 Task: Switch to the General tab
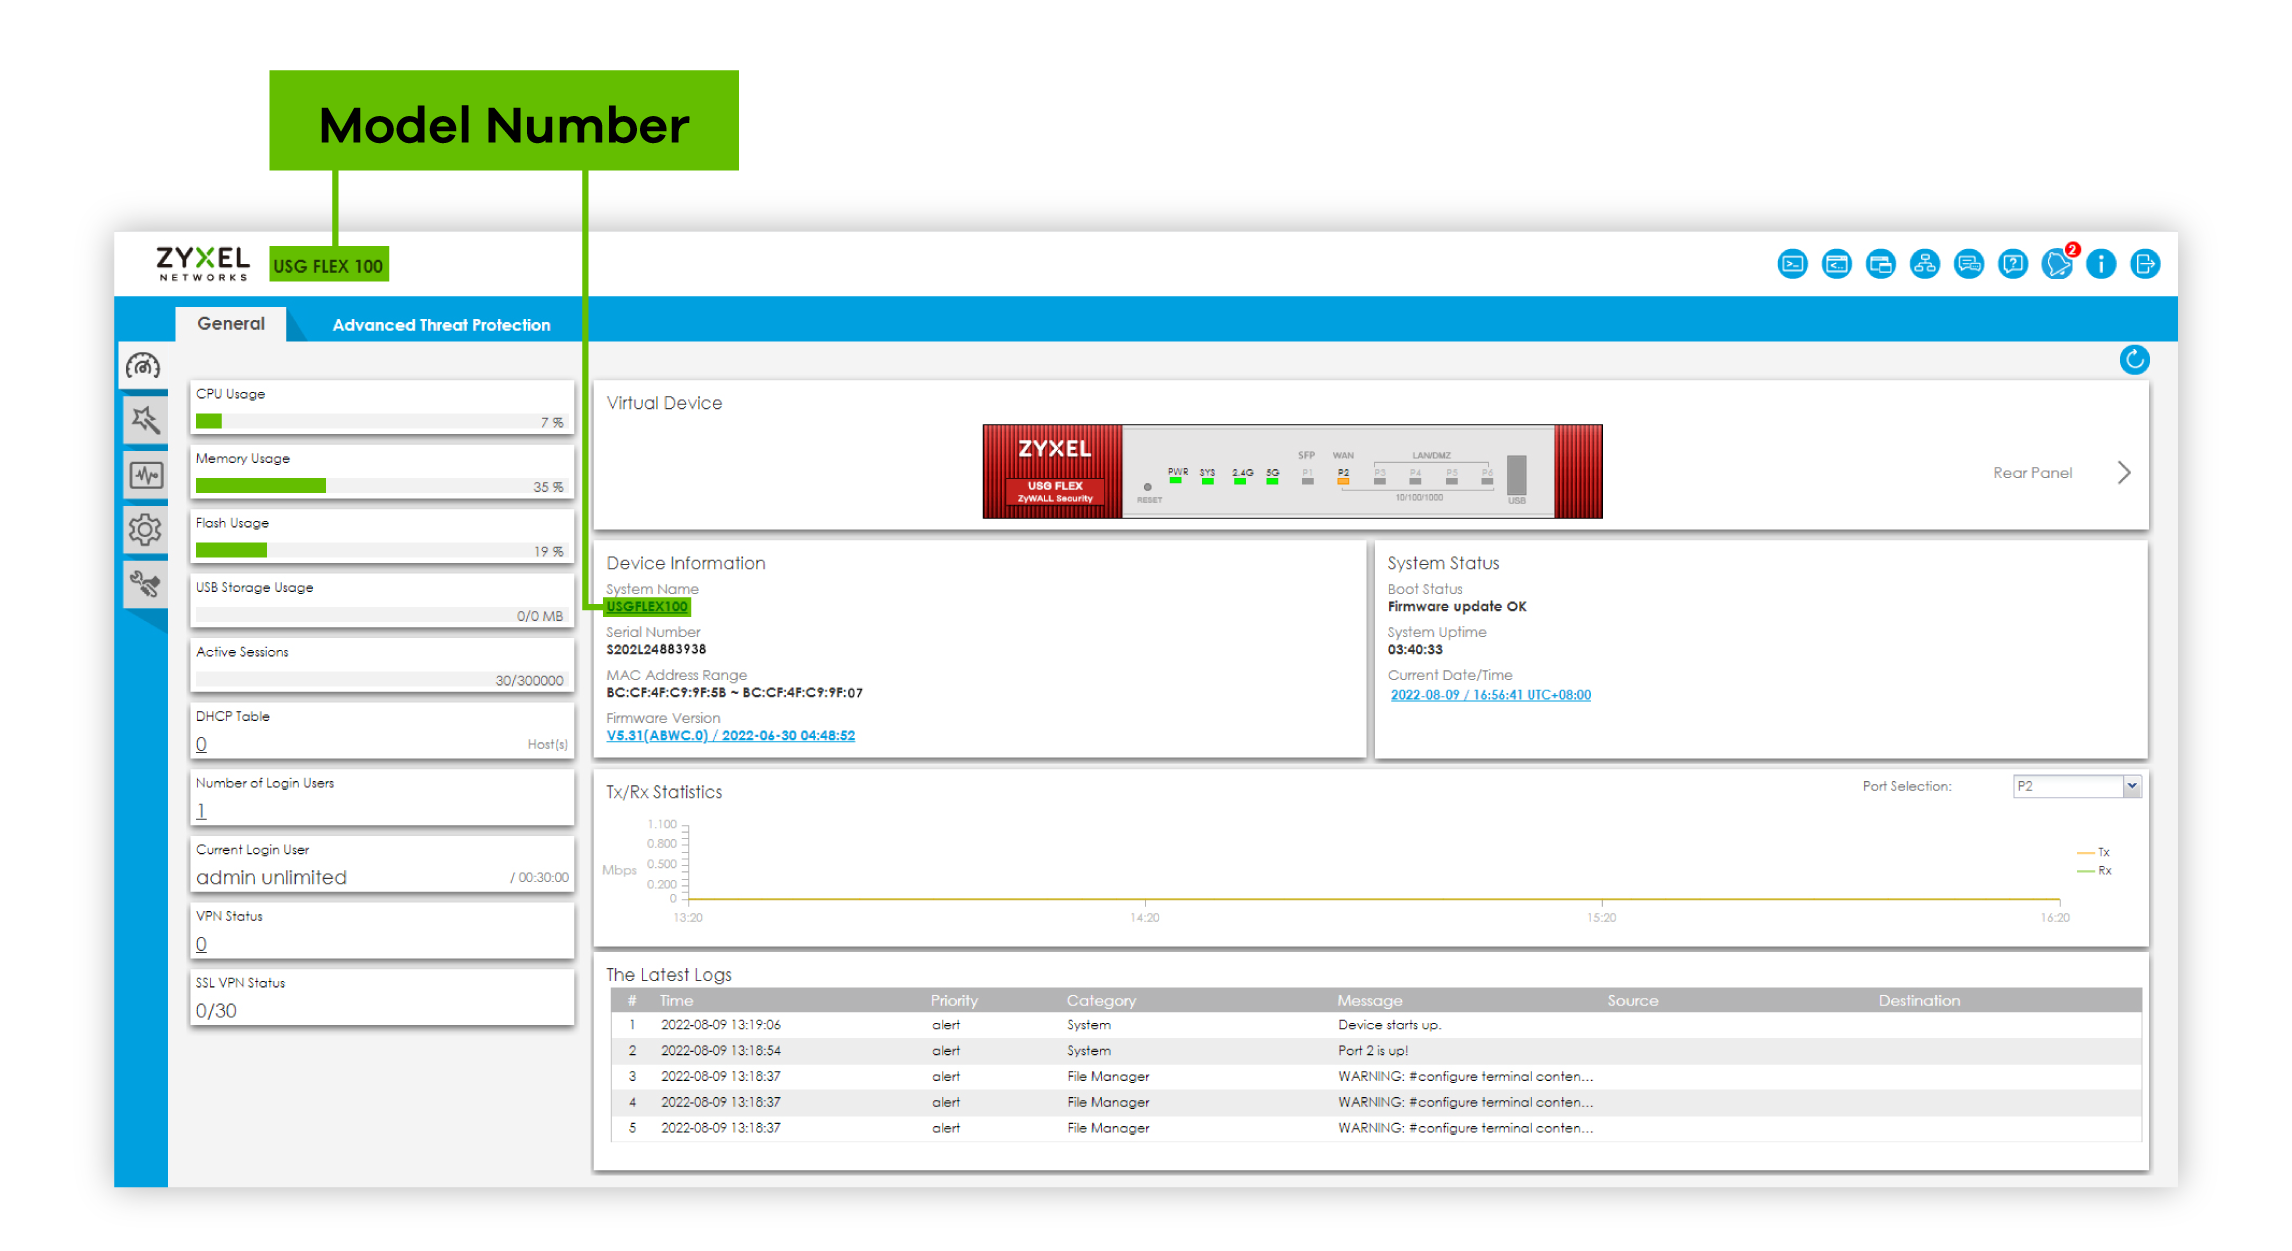[x=231, y=324]
